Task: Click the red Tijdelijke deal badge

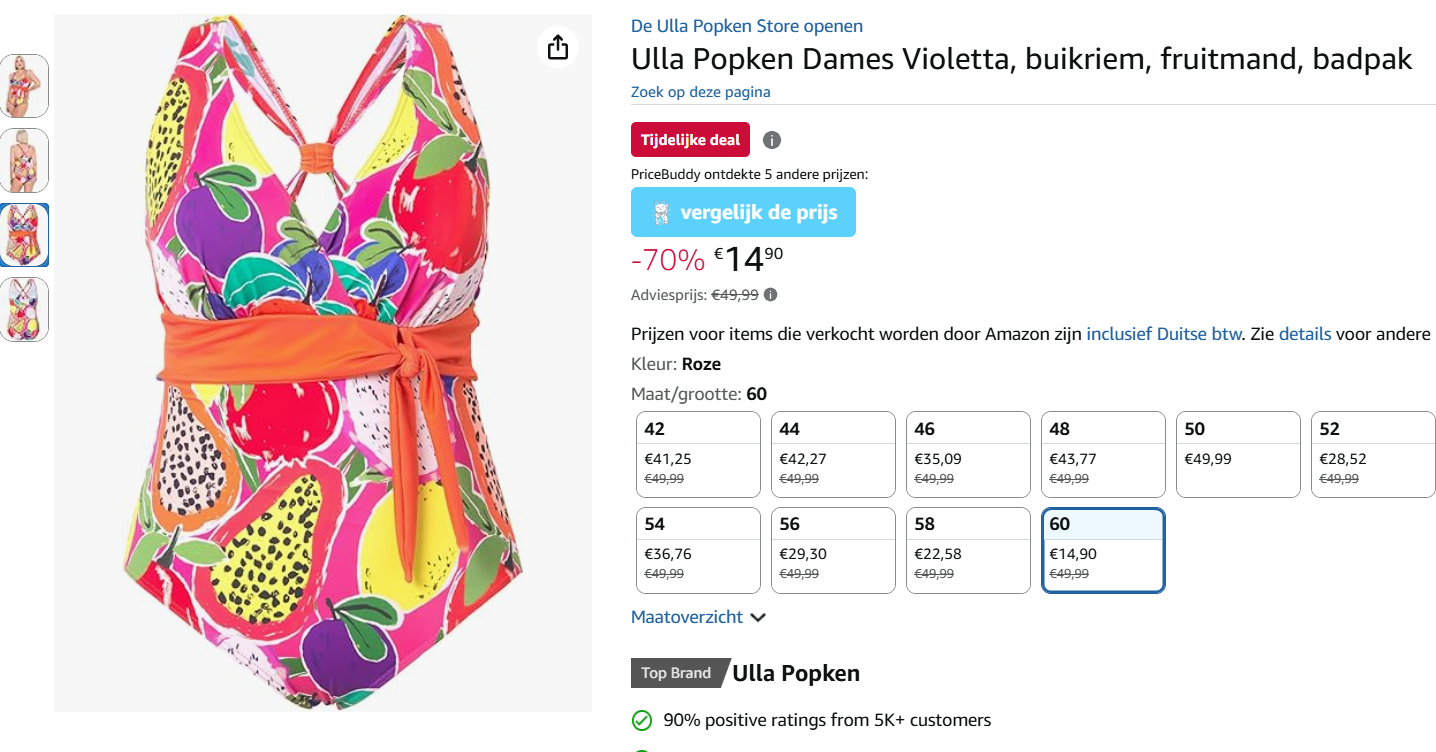Action: click(690, 139)
